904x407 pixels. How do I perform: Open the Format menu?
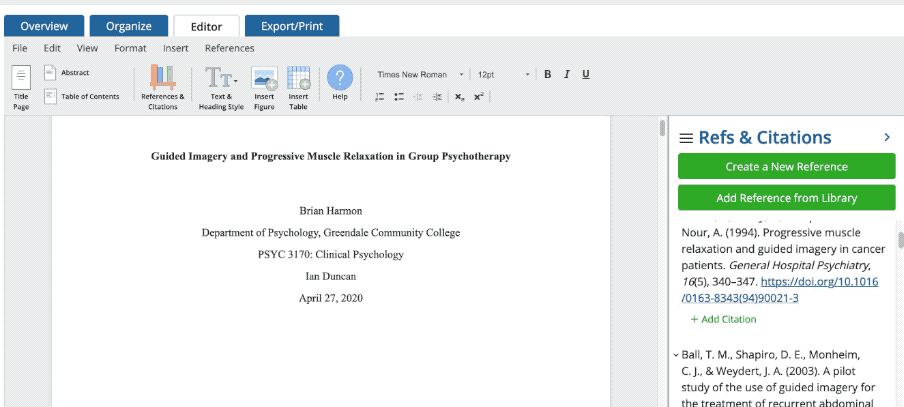[x=130, y=48]
